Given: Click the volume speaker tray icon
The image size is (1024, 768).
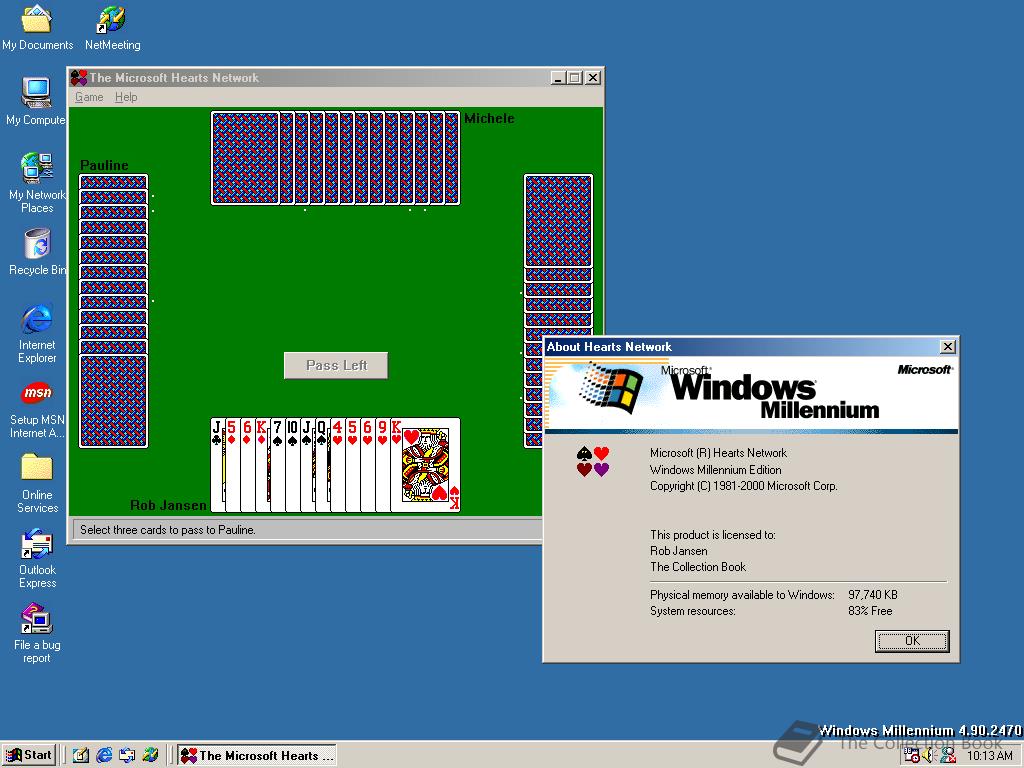Looking at the screenshot, I should [x=929, y=756].
